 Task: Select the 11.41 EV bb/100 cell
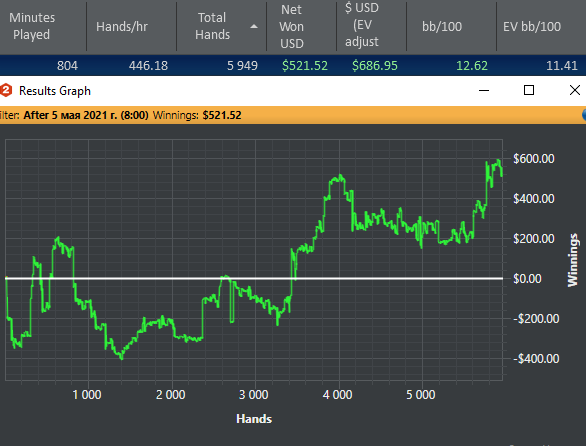(562, 66)
